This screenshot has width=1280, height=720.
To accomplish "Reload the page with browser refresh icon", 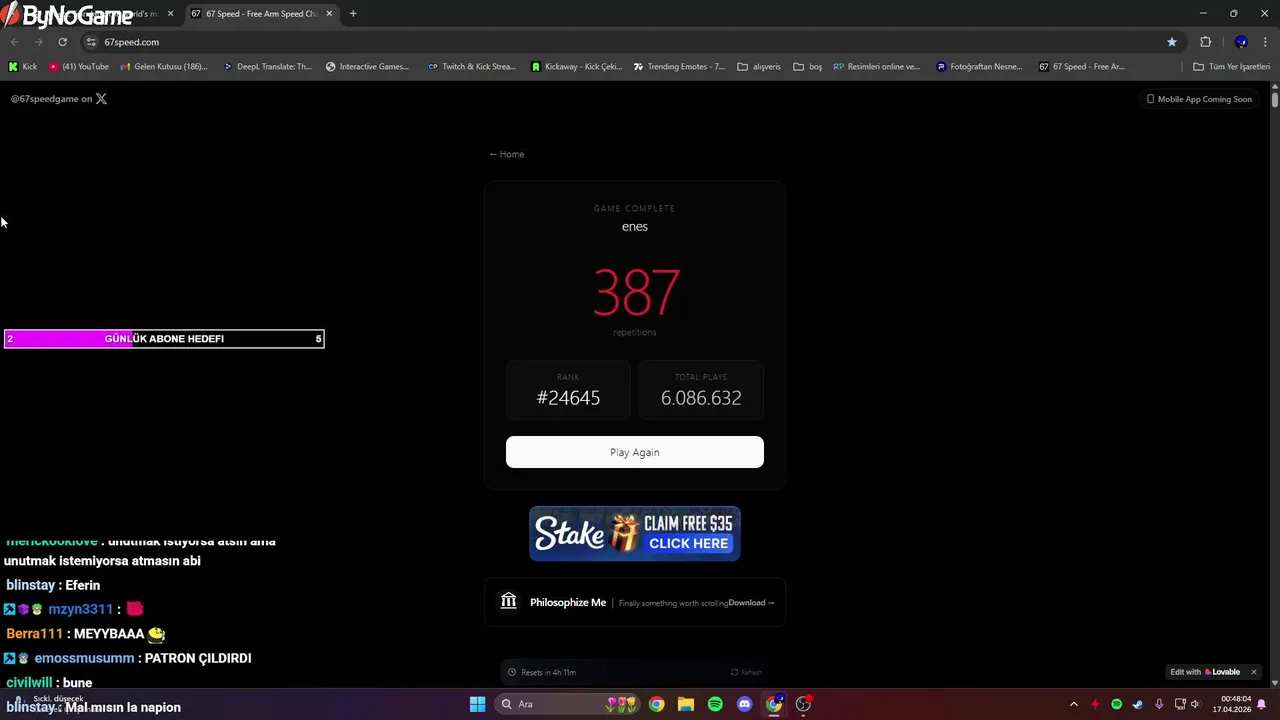I will click(62, 42).
